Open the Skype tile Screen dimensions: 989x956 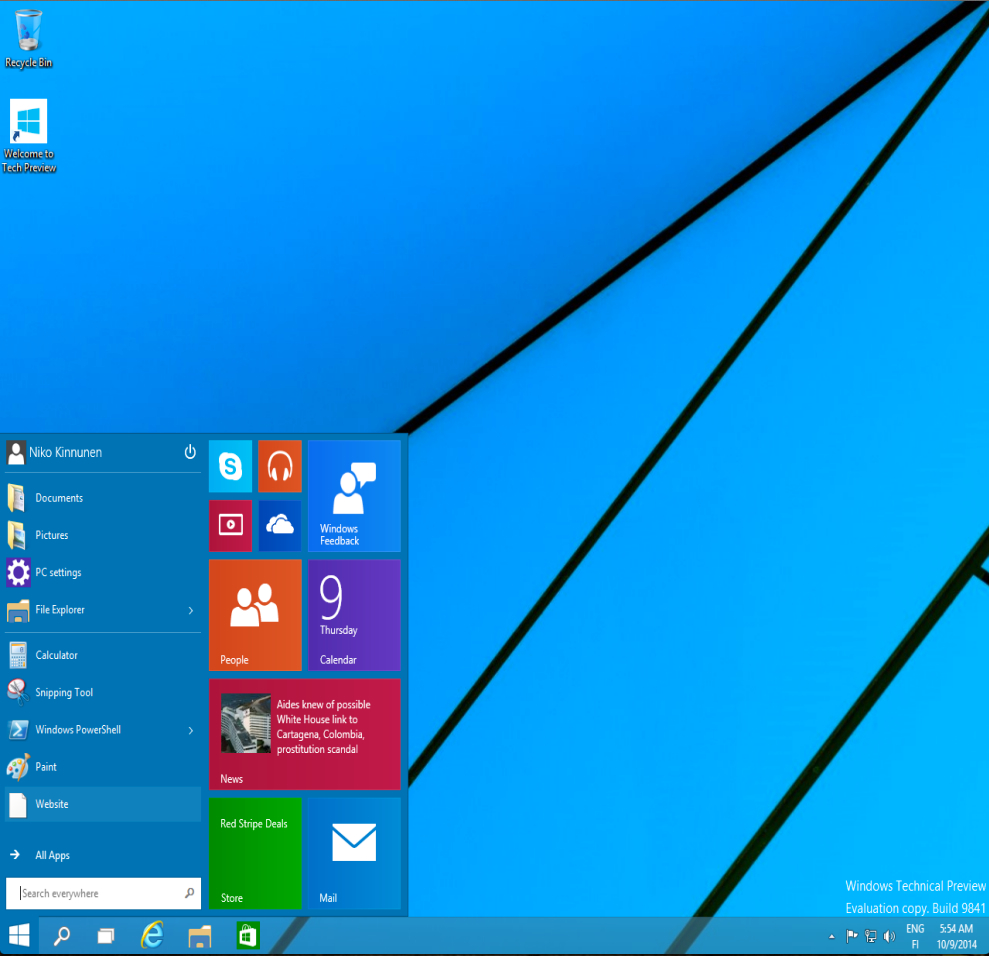(x=230, y=466)
